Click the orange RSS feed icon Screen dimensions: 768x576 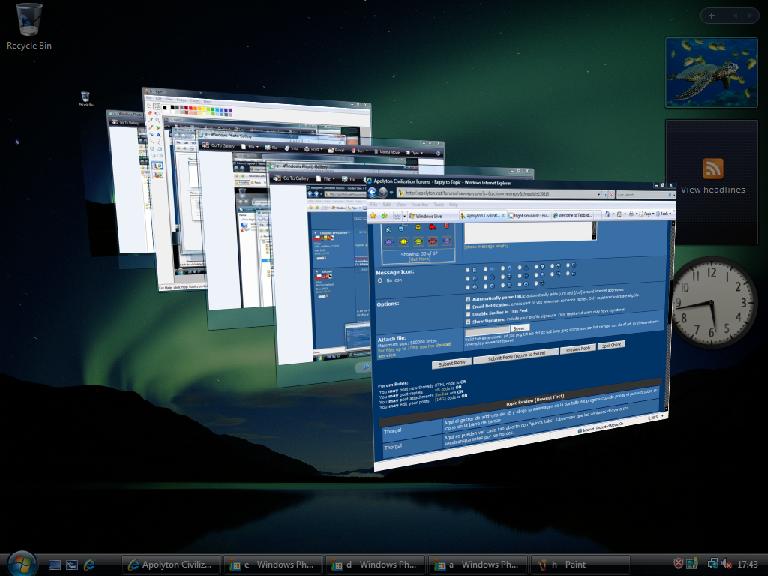[x=713, y=168]
